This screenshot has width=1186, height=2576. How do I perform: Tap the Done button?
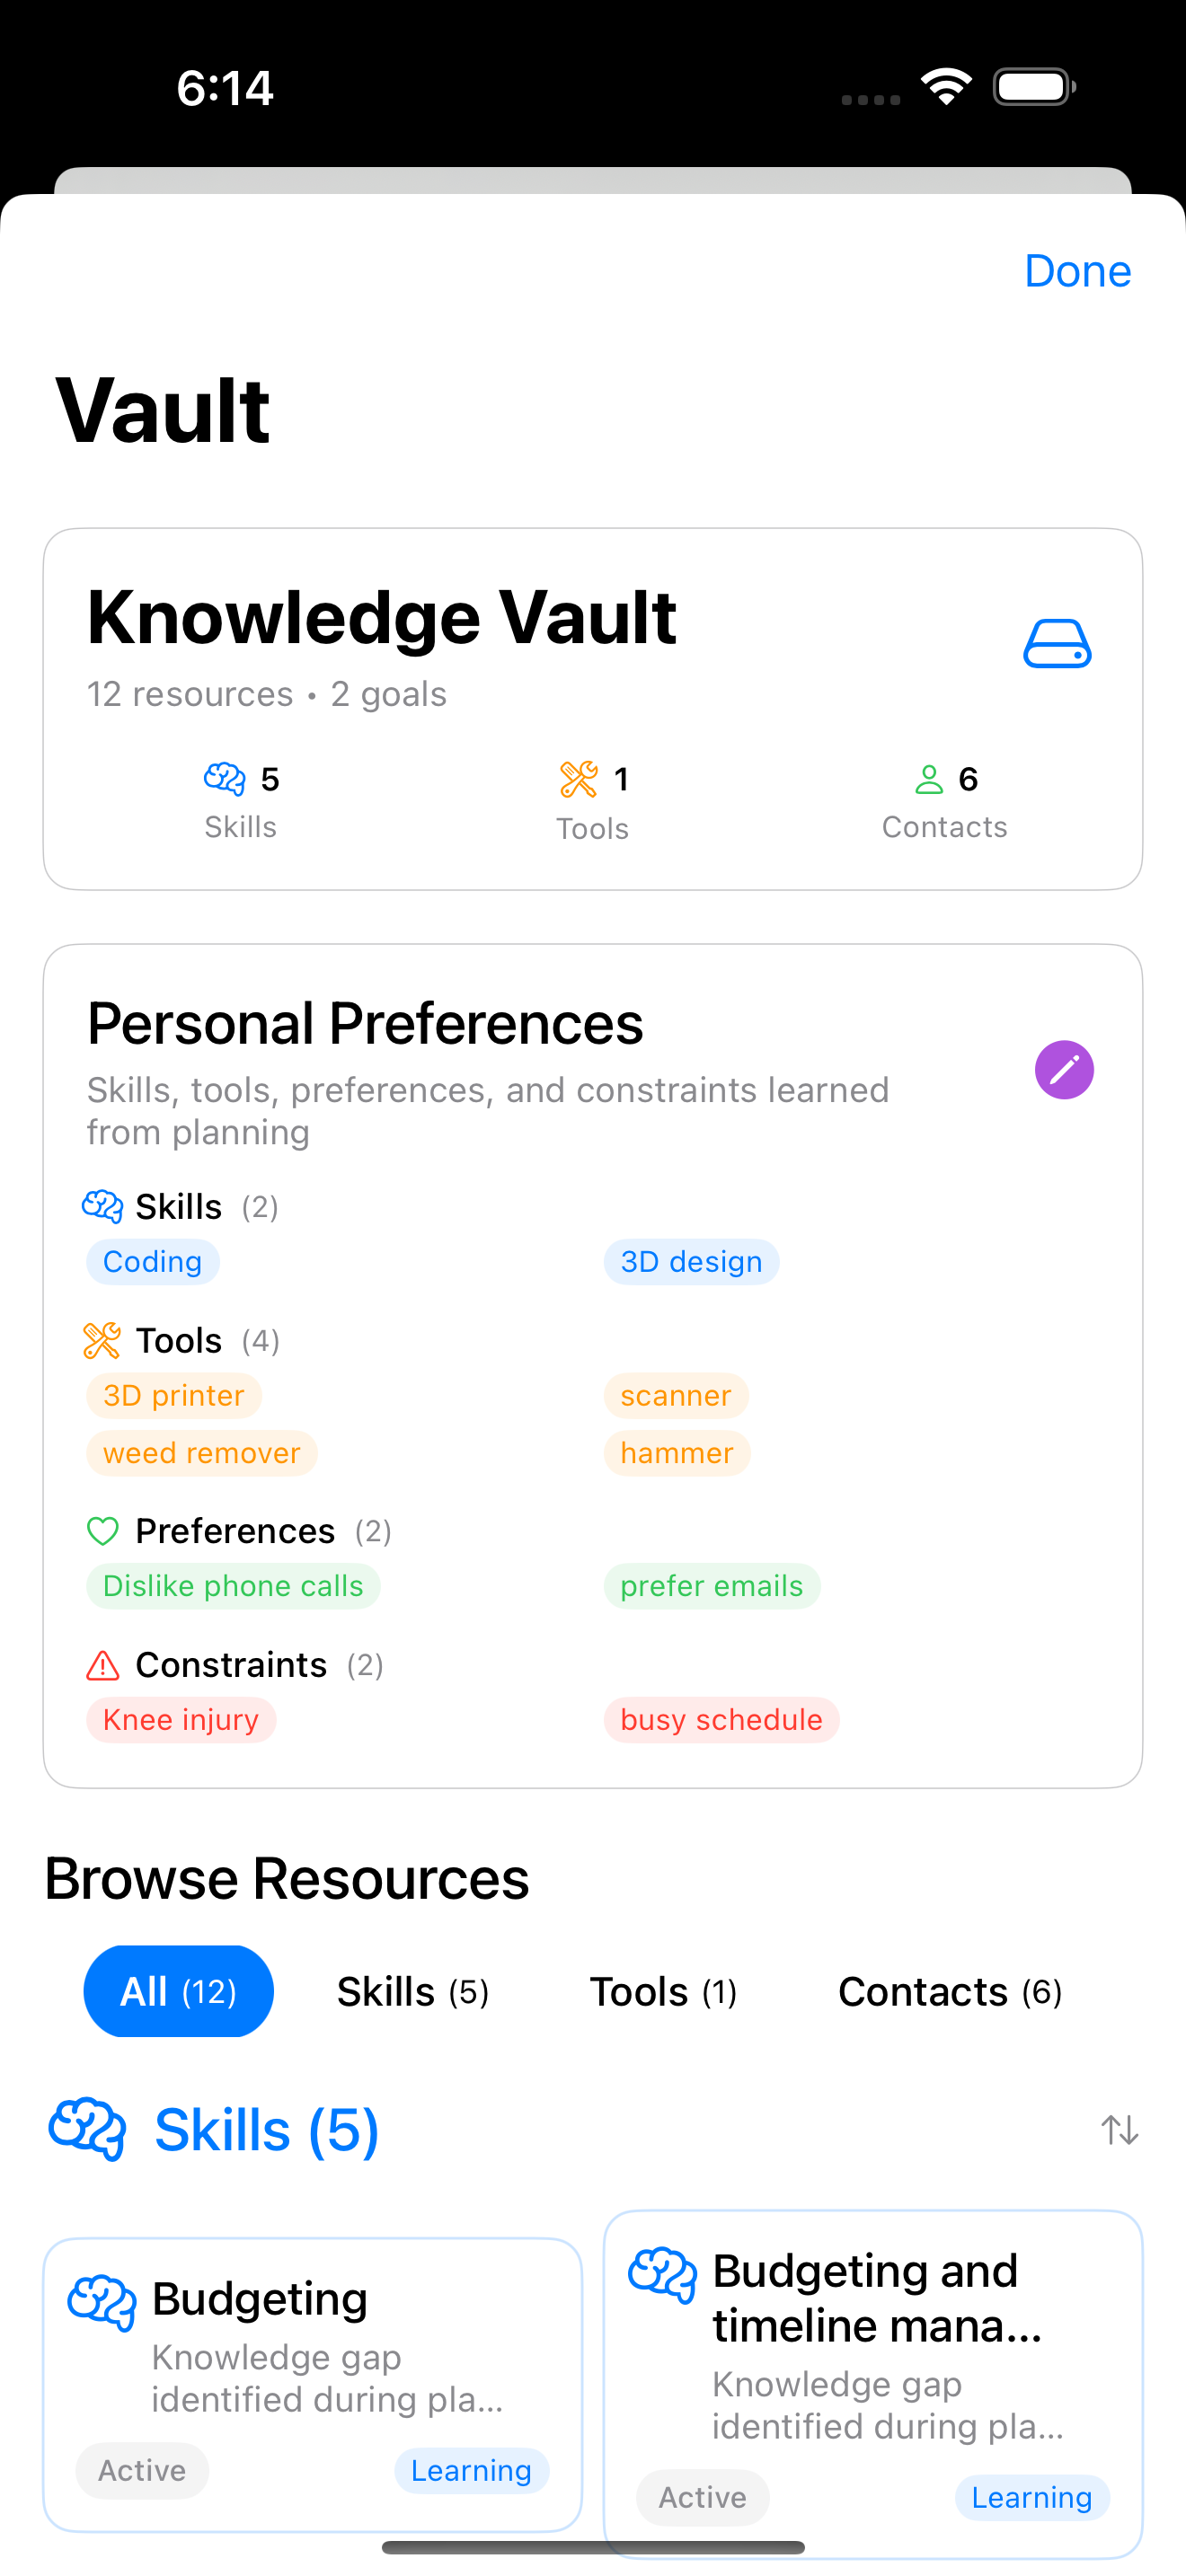(1078, 271)
